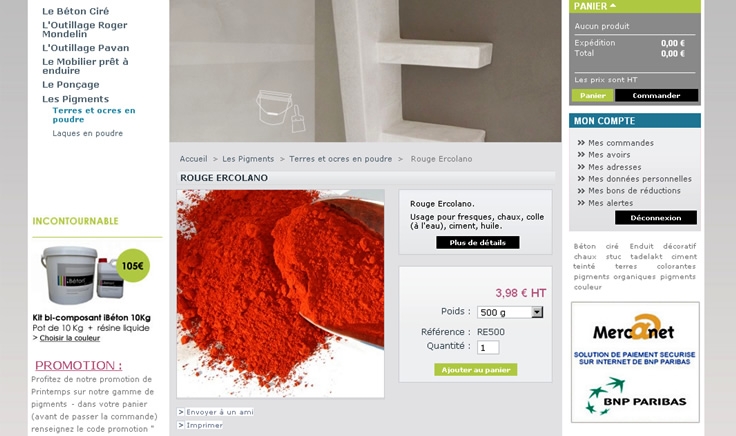This screenshot has width=736, height=436.
Task: Click the BNP Paribas logo
Action: (636, 397)
